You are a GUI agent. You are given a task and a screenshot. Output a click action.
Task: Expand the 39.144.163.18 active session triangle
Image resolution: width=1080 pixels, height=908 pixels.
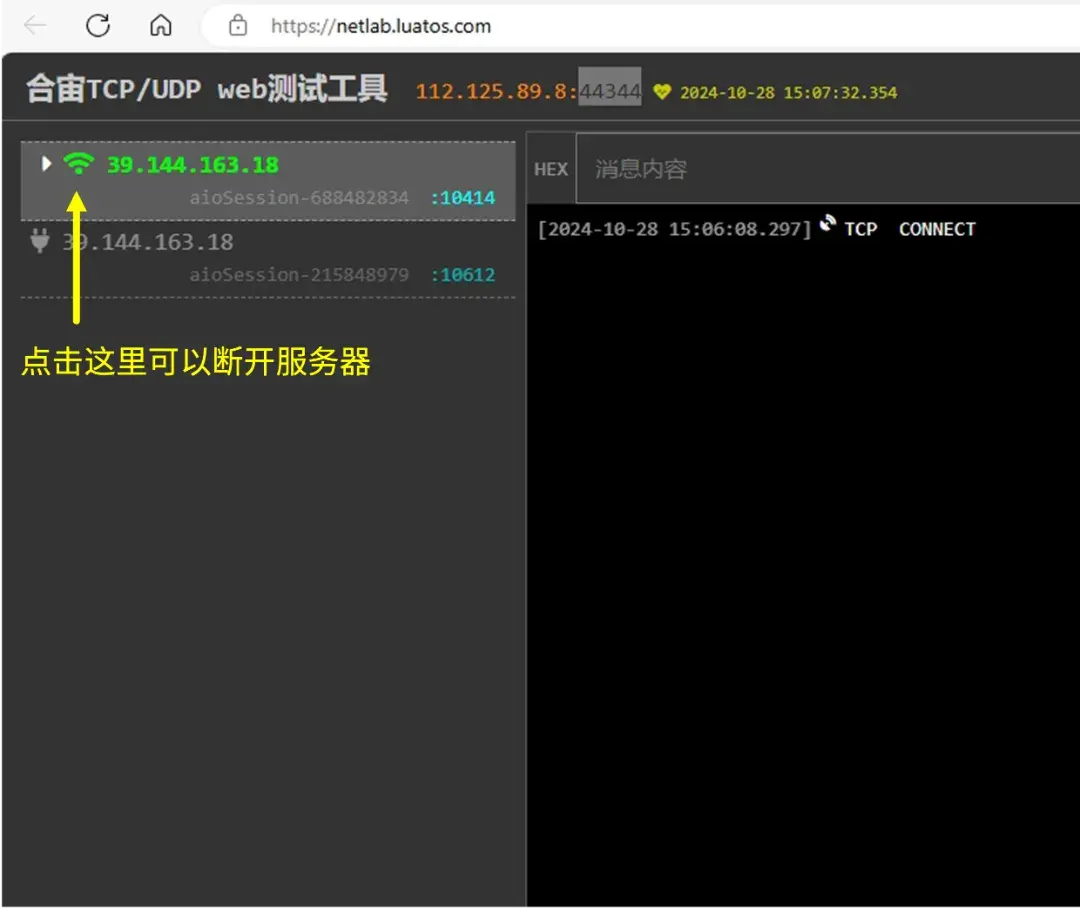click(x=46, y=164)
